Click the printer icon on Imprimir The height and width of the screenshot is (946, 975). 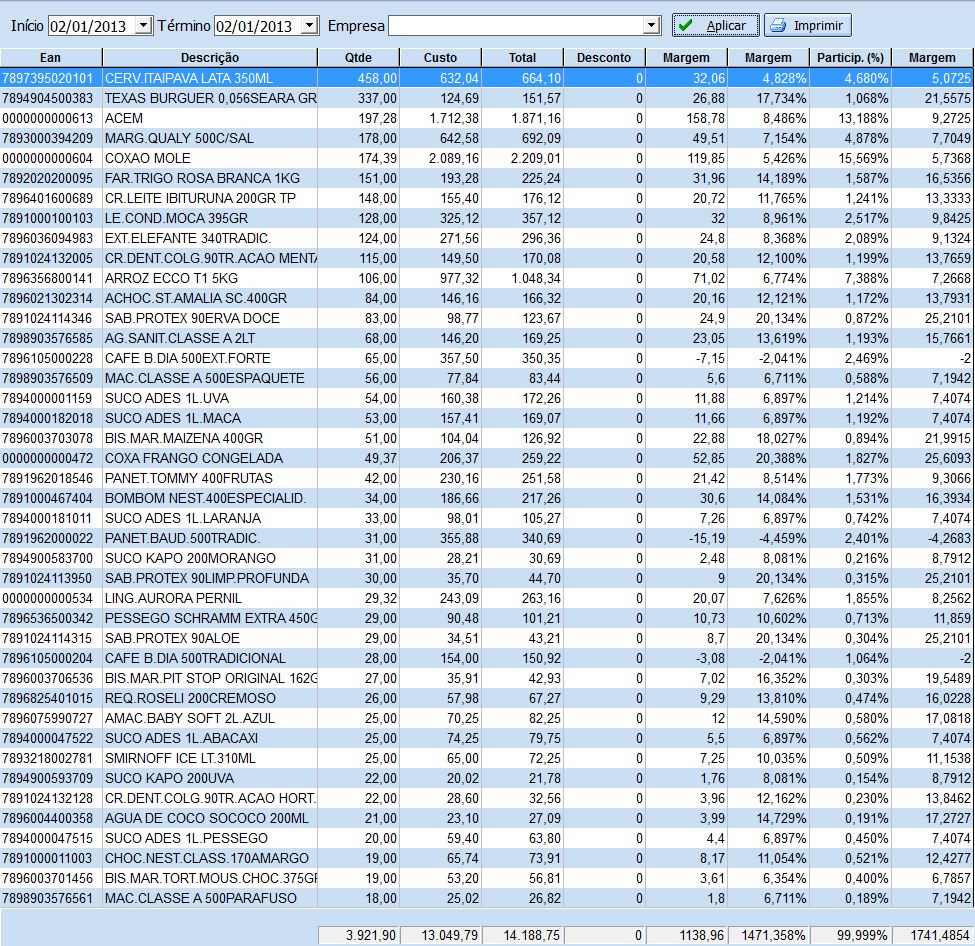(778, 26)
